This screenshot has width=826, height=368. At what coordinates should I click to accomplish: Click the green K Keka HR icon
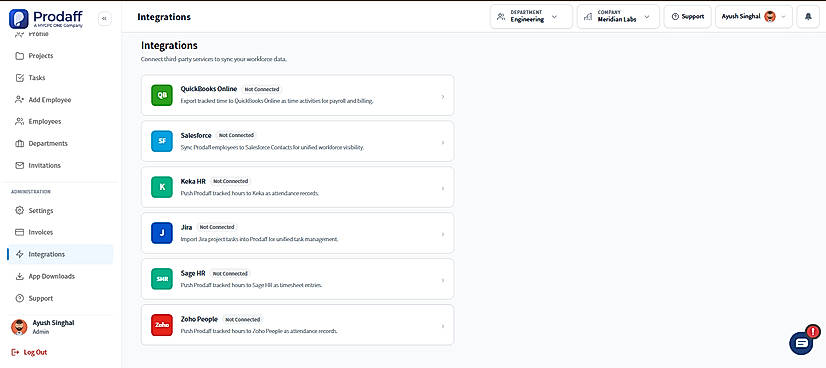162,187
